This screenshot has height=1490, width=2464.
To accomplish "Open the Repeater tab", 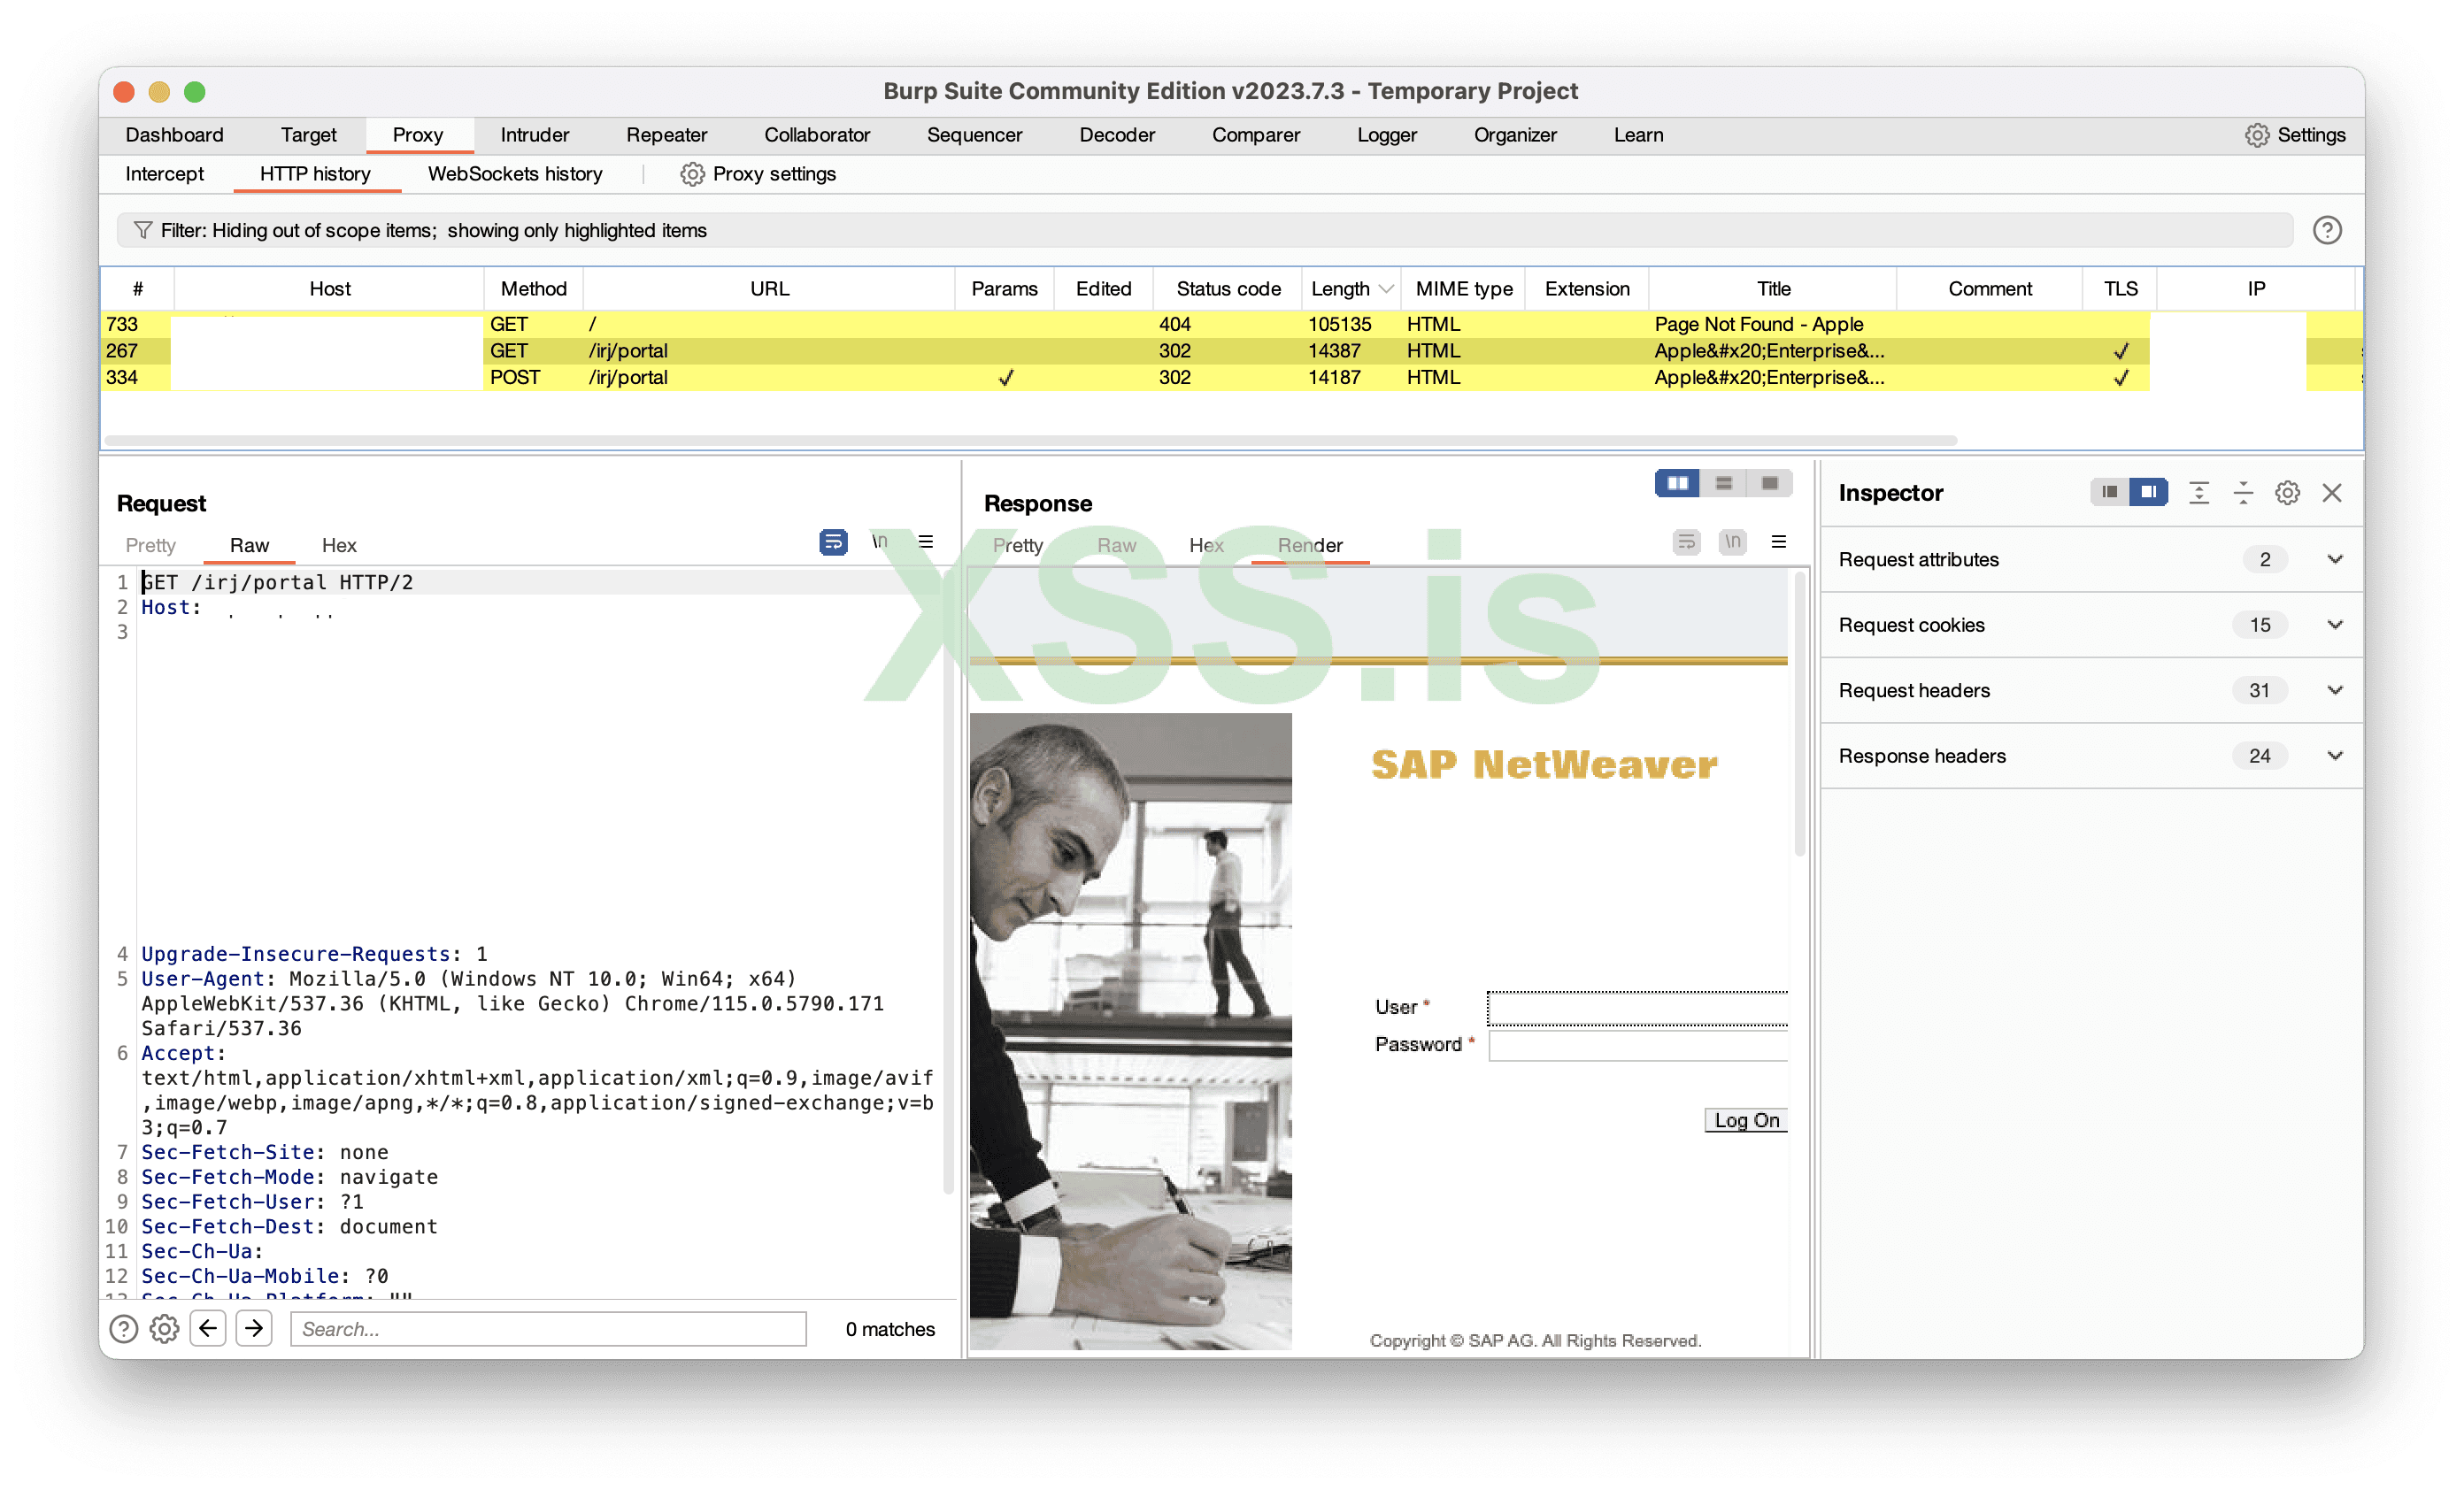I will click(x=666, y=135).
